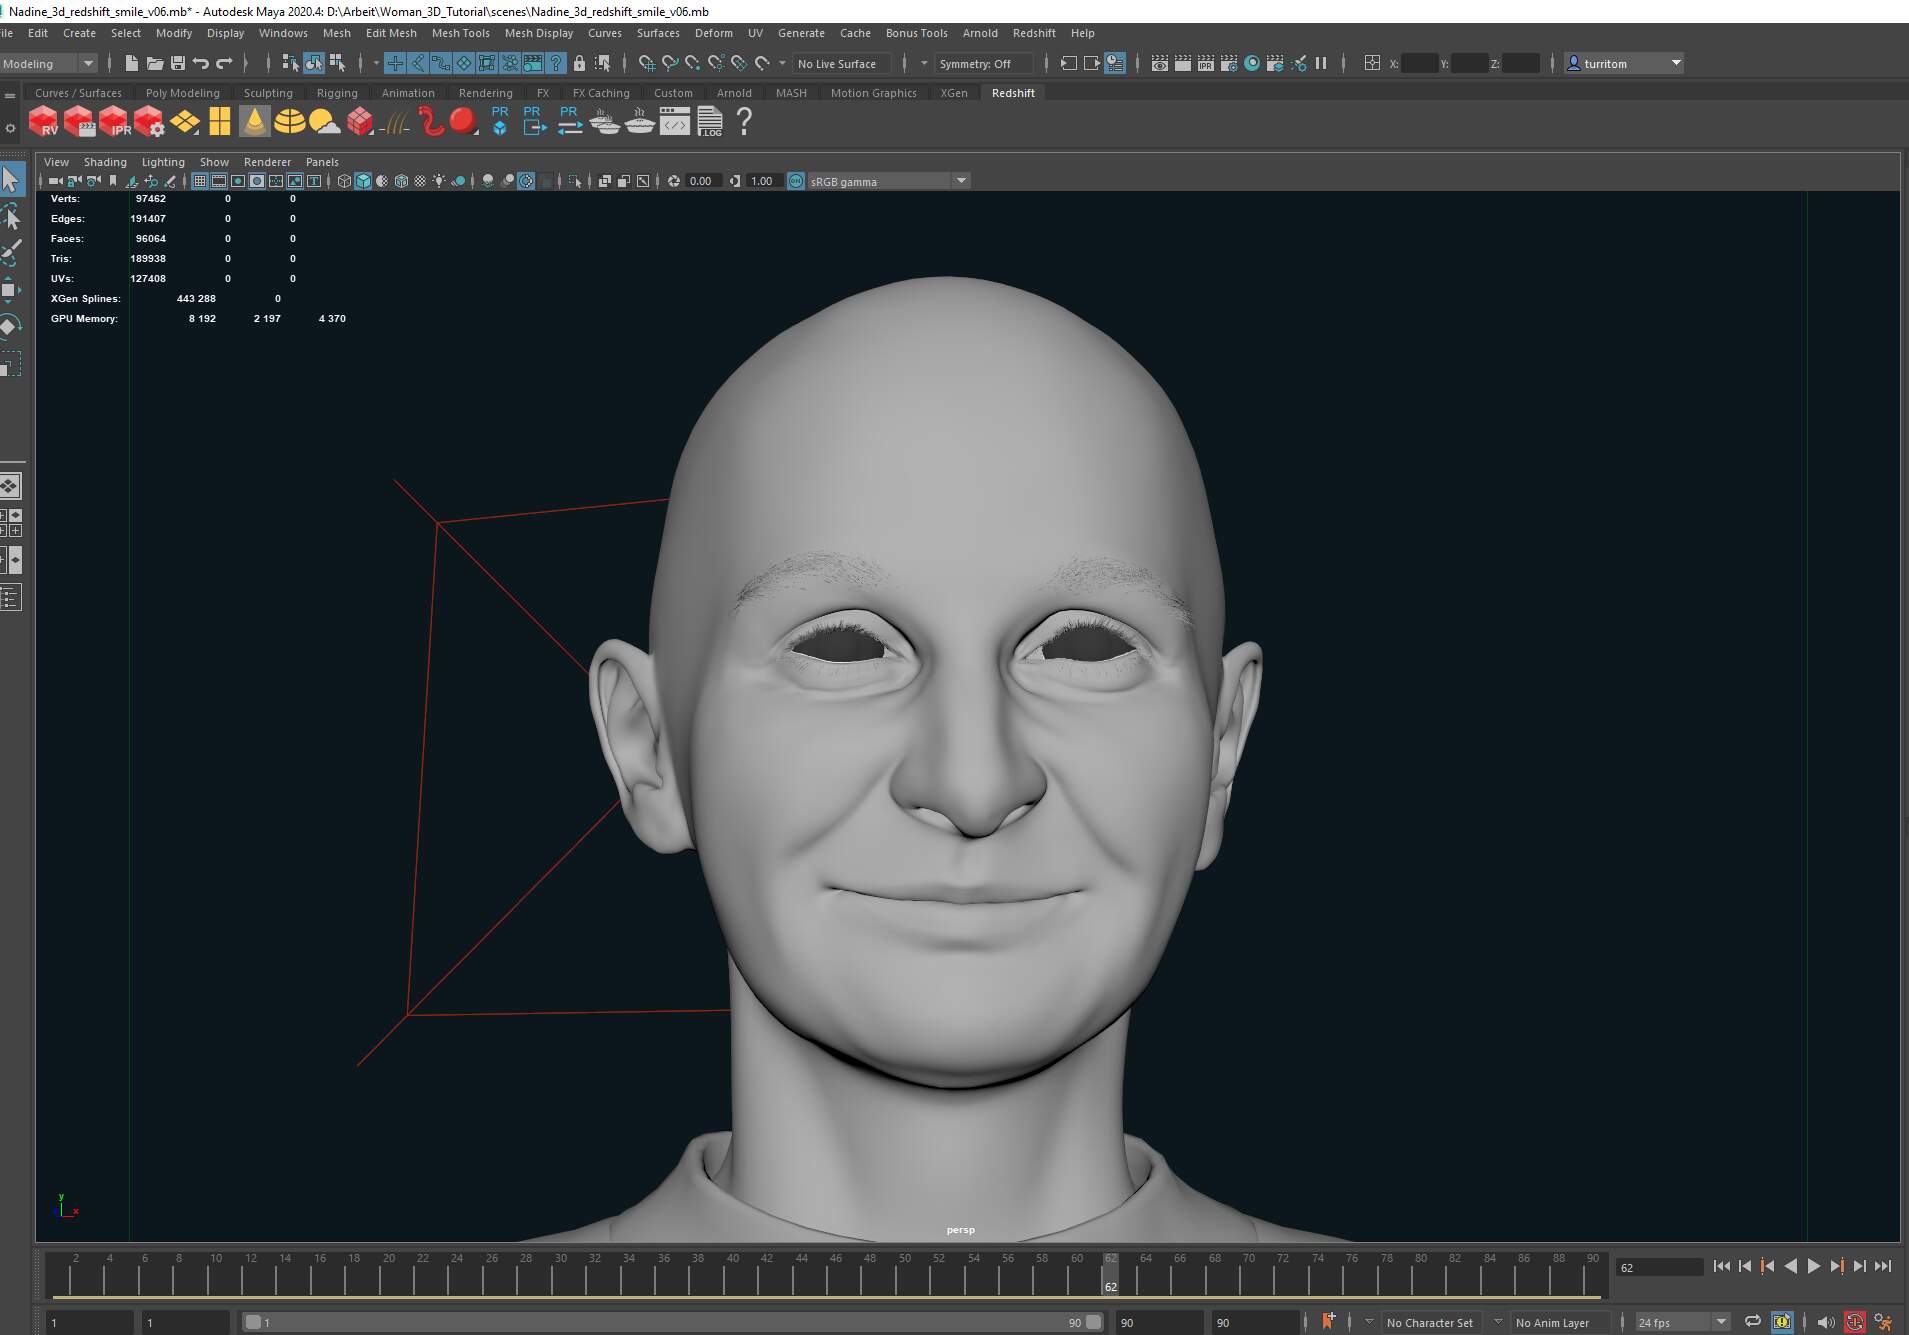Select the XGen hair shelf icon
Viewport: 1909px width, 1335px height.
coord(394,122)
